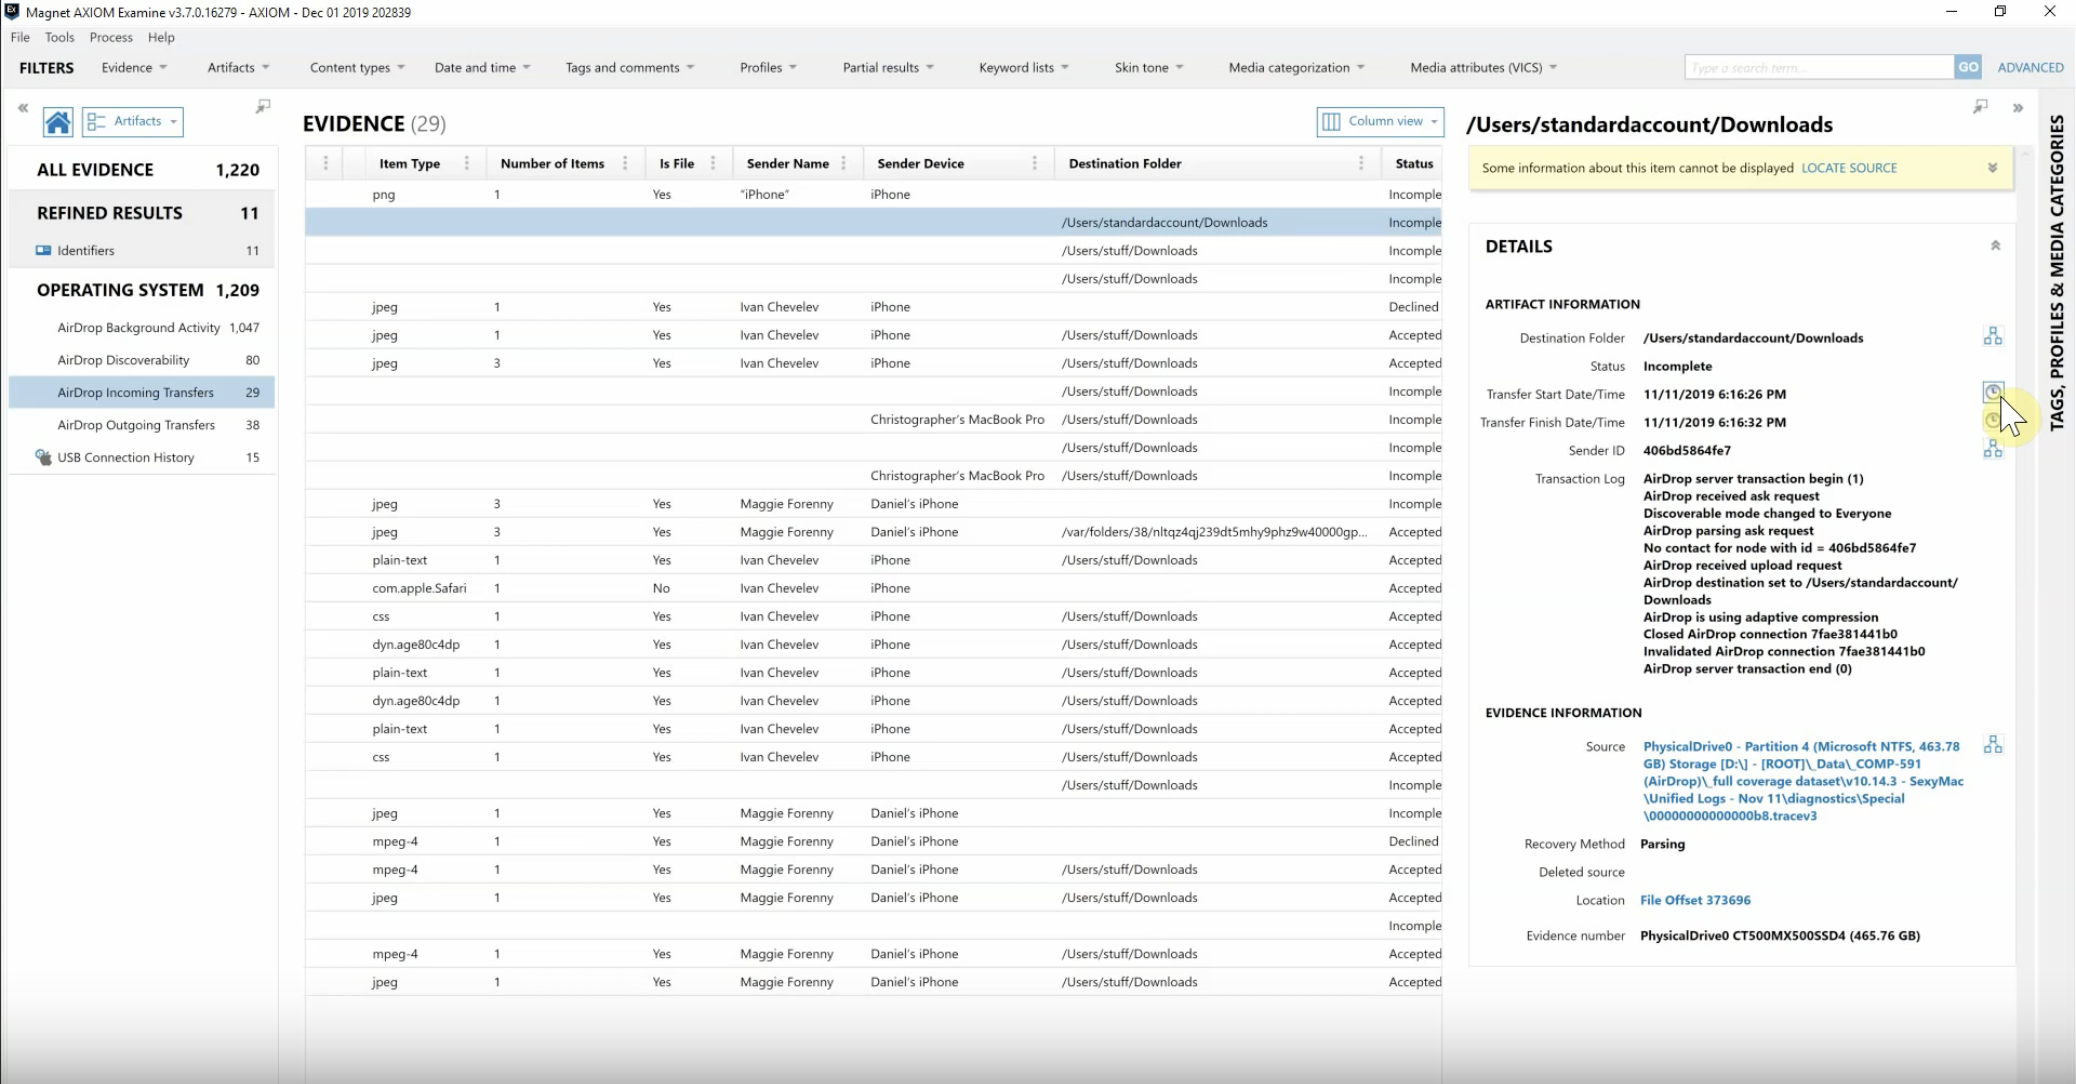This screenshot has width=2076, height=1084.
Task: Open AirDrop Outgoing Transfers artifacts
Action: (x=142, y=425)
